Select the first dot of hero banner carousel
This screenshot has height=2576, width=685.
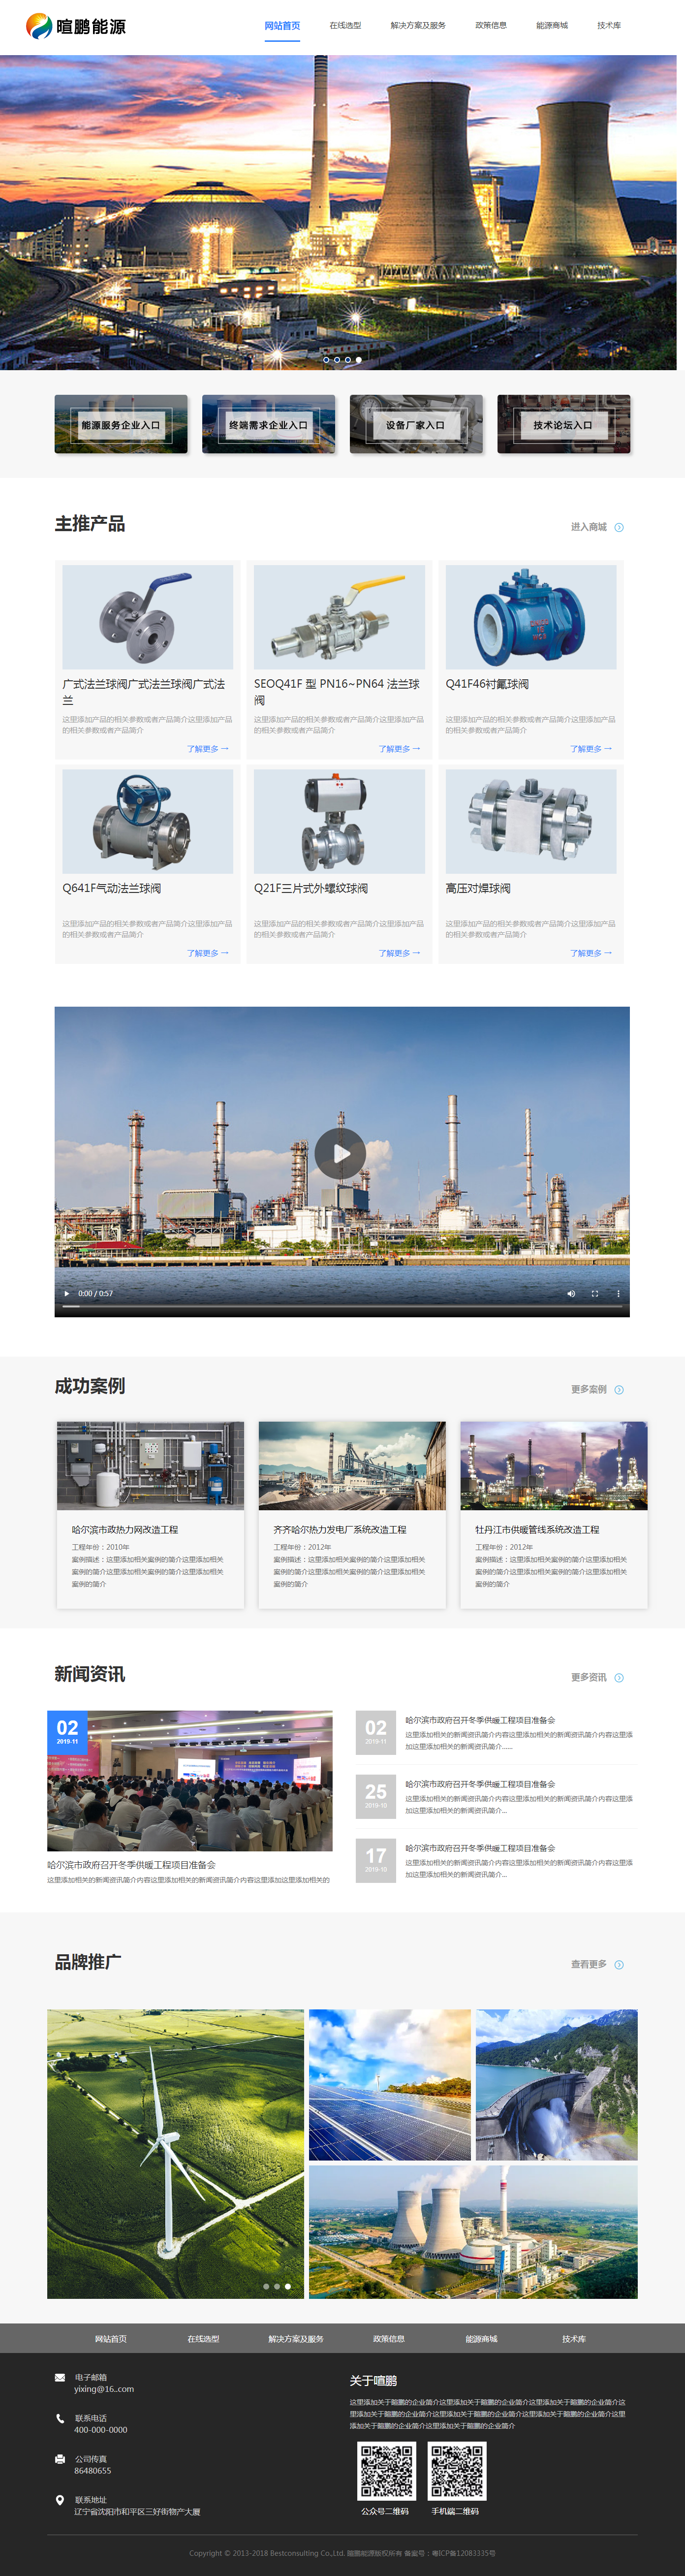coord(326,359)
